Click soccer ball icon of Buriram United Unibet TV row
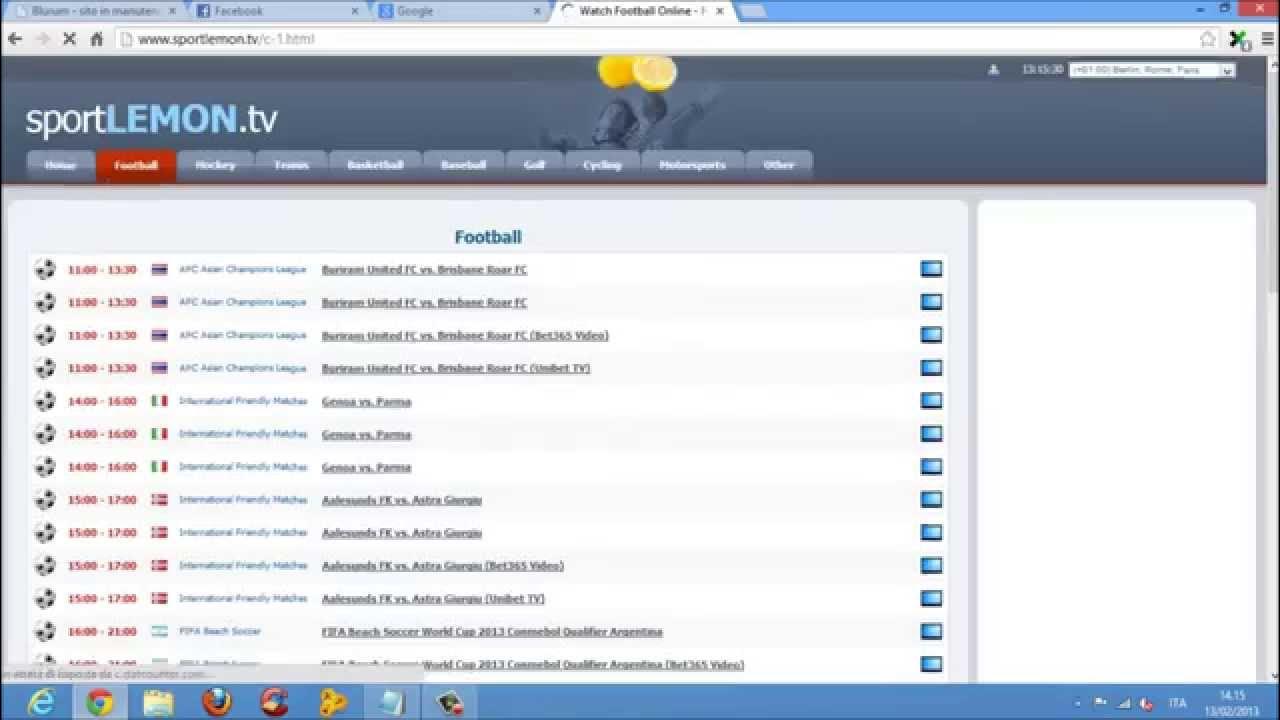 coord(45,368)
